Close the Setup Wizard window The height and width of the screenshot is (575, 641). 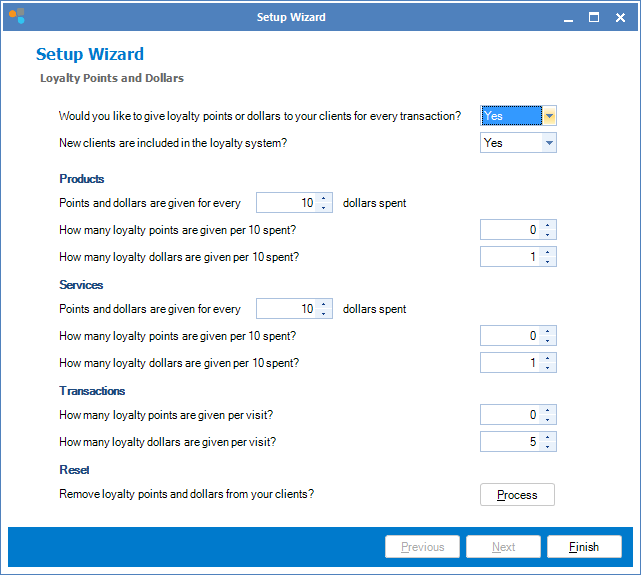click(621, 17)
